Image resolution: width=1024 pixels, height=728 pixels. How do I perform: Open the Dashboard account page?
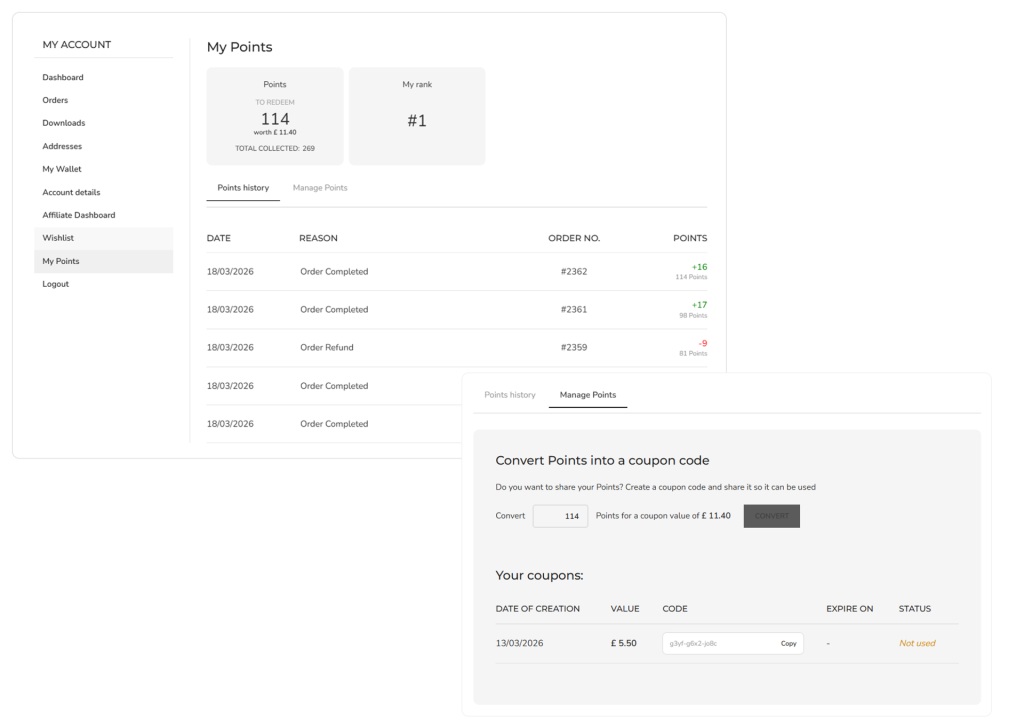click(63, 77)
